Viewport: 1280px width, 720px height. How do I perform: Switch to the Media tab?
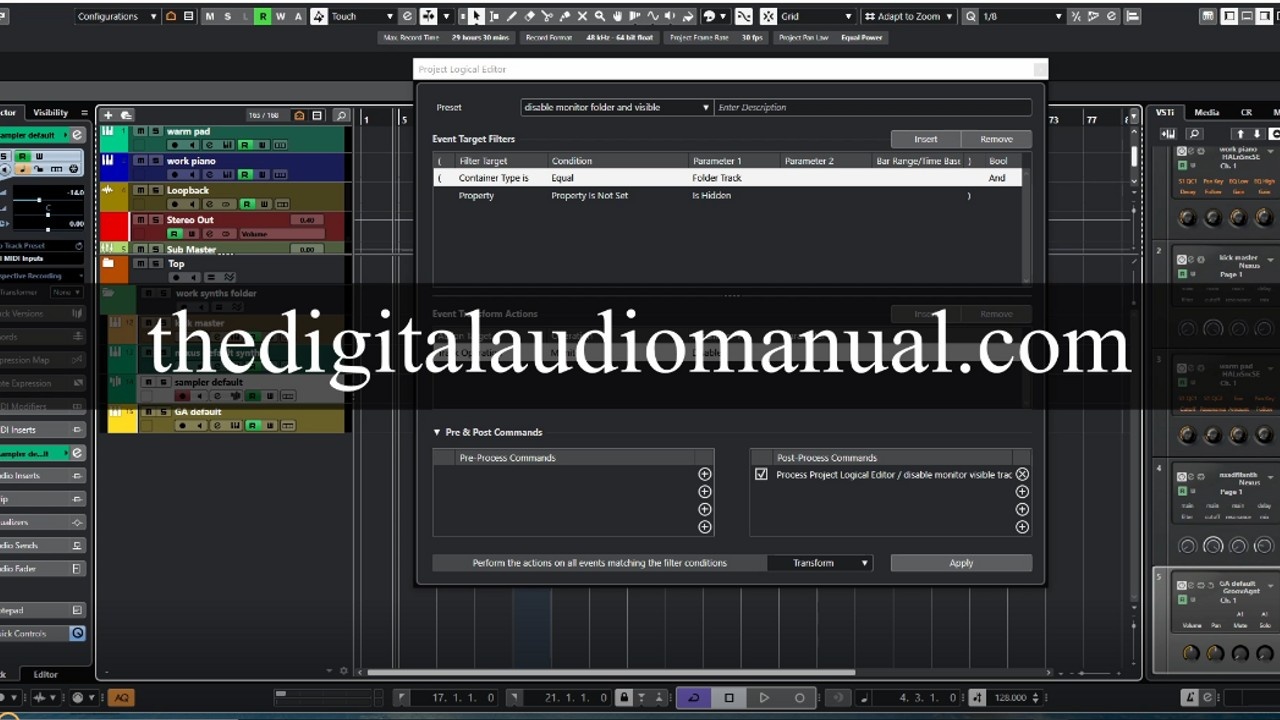point(1207,113)
